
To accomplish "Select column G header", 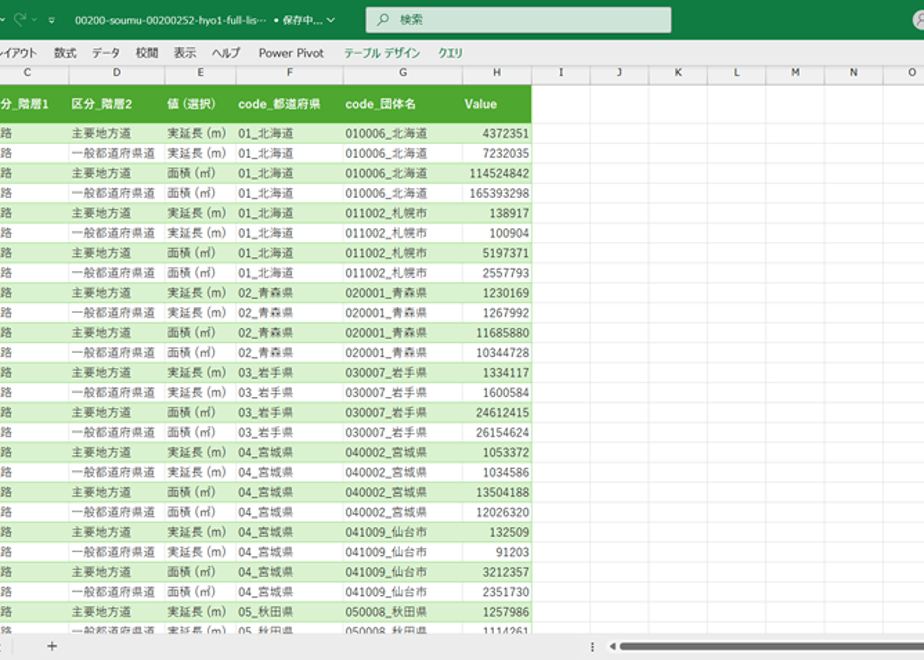I will pyautogui.click(x=402, y=72).
